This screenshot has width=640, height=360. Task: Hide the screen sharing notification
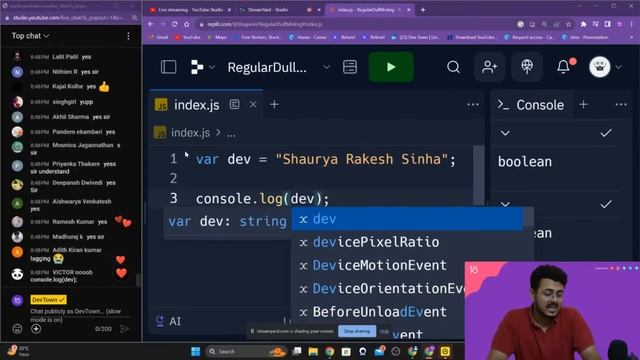tap(384, 331)
